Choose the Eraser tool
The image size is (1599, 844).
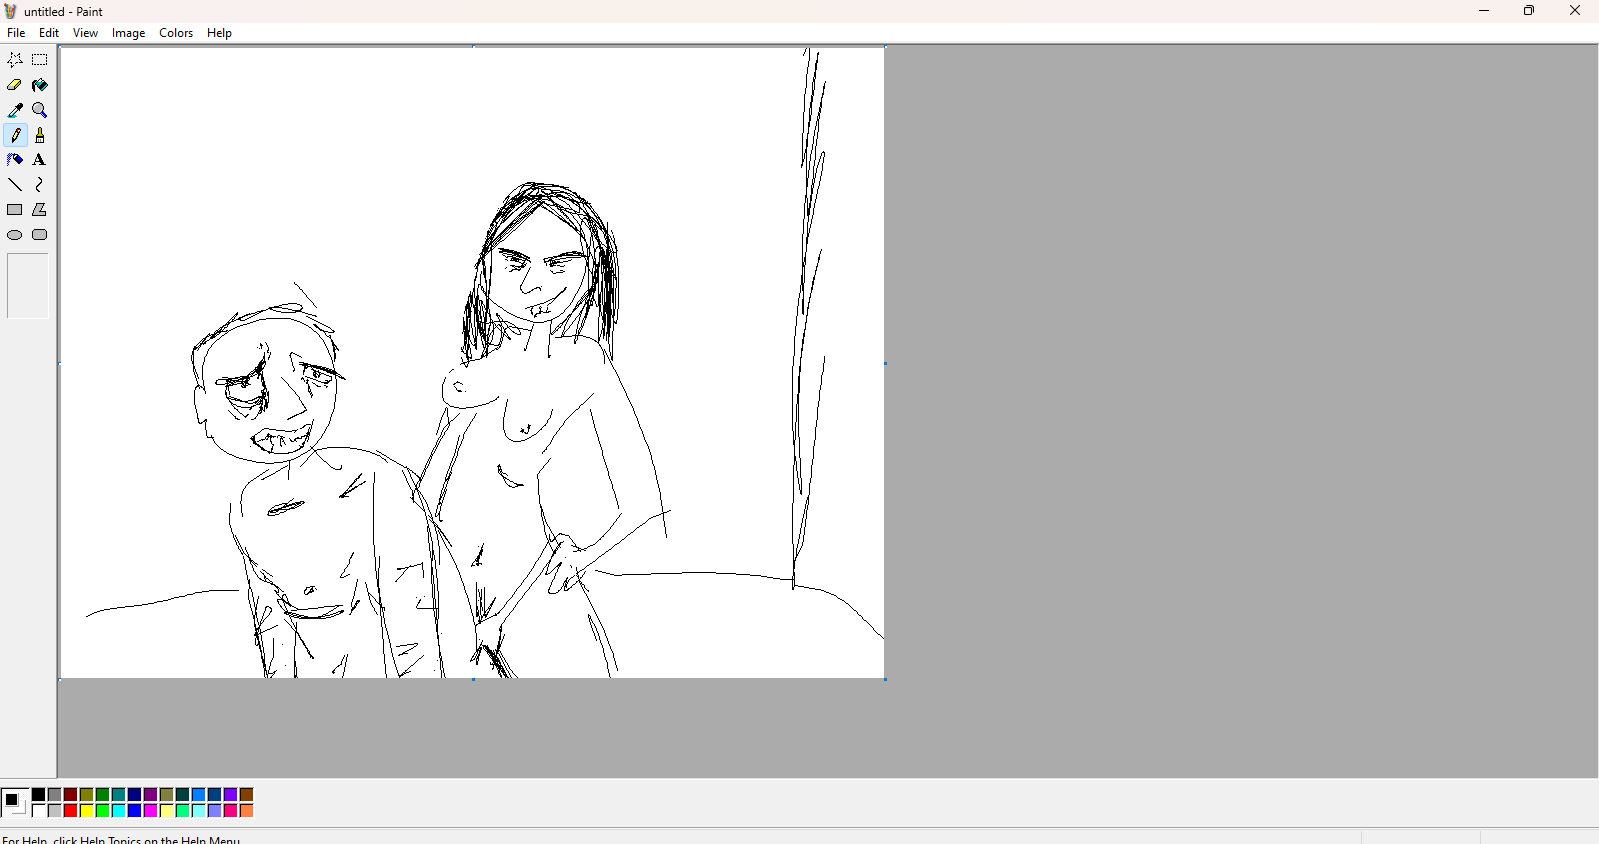coord(15,85)
